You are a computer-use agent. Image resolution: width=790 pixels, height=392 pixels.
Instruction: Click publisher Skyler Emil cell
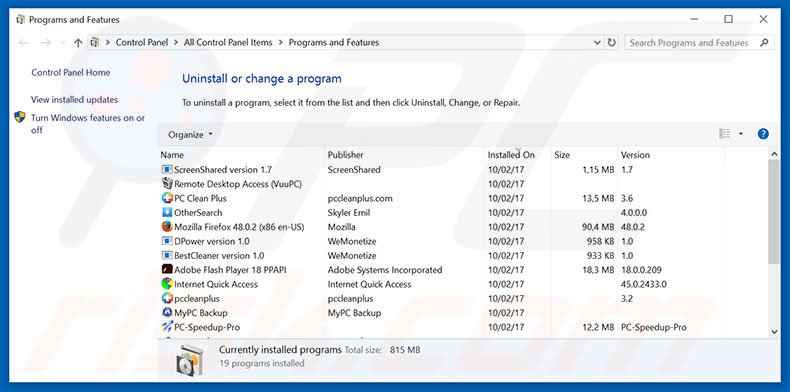pos(349,213)
